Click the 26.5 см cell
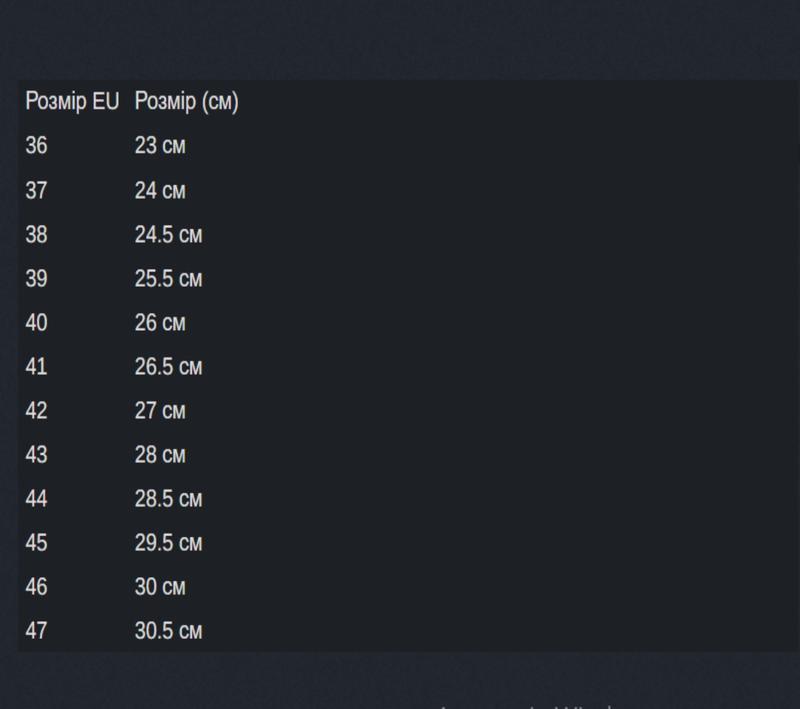 coord(168,367)
